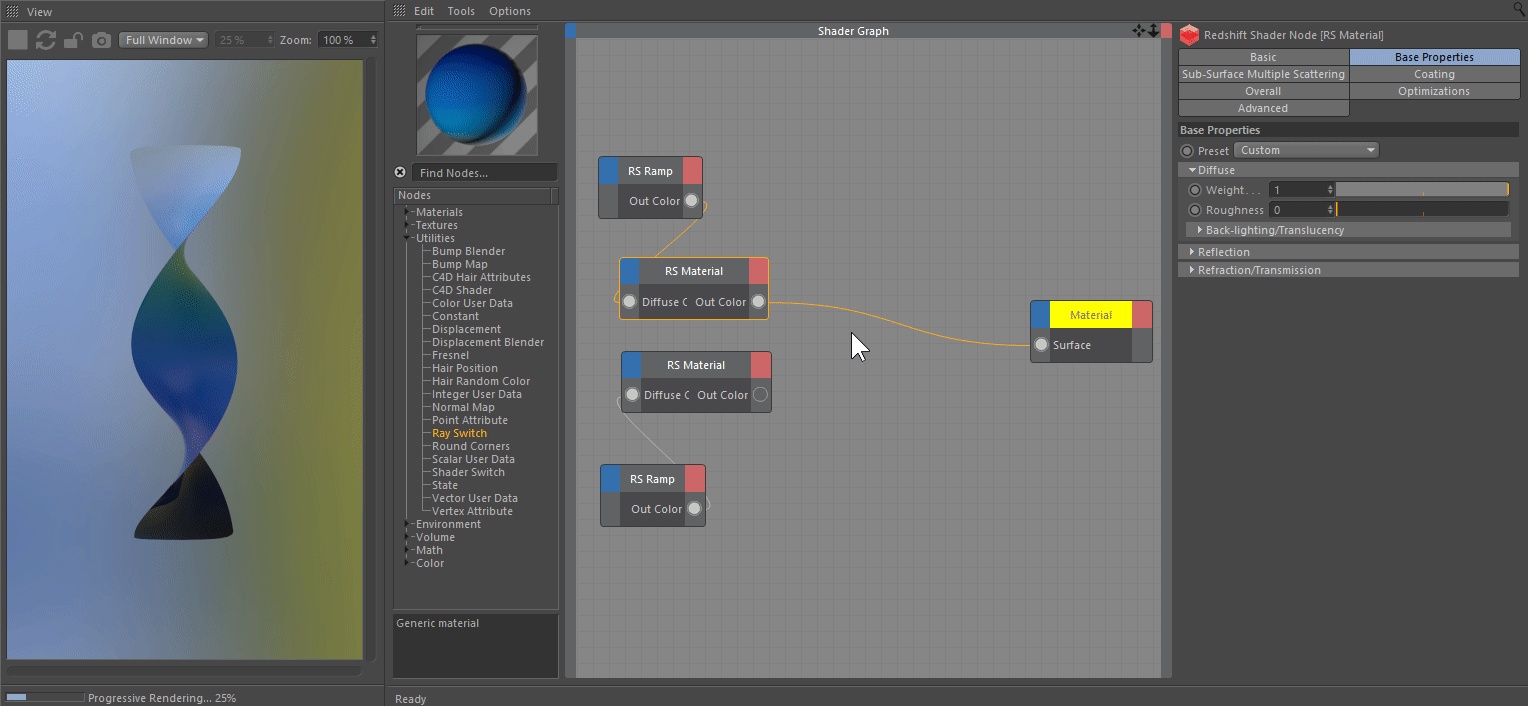Expand the Volume tree category

click(408, 537)
